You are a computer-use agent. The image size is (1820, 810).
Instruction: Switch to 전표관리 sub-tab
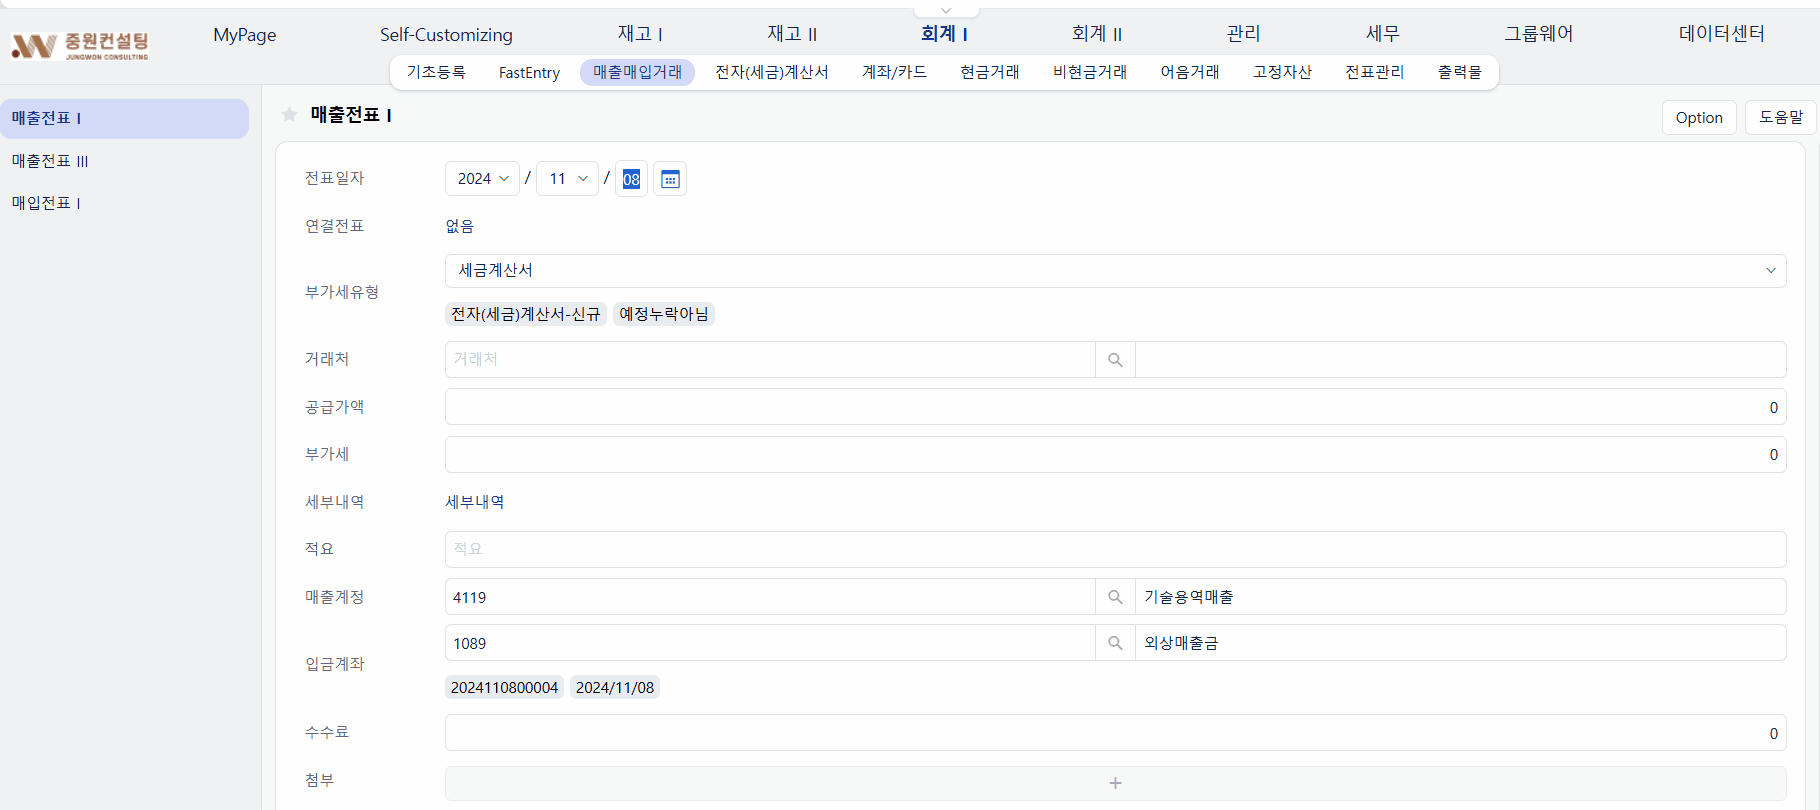[1375, 72]
